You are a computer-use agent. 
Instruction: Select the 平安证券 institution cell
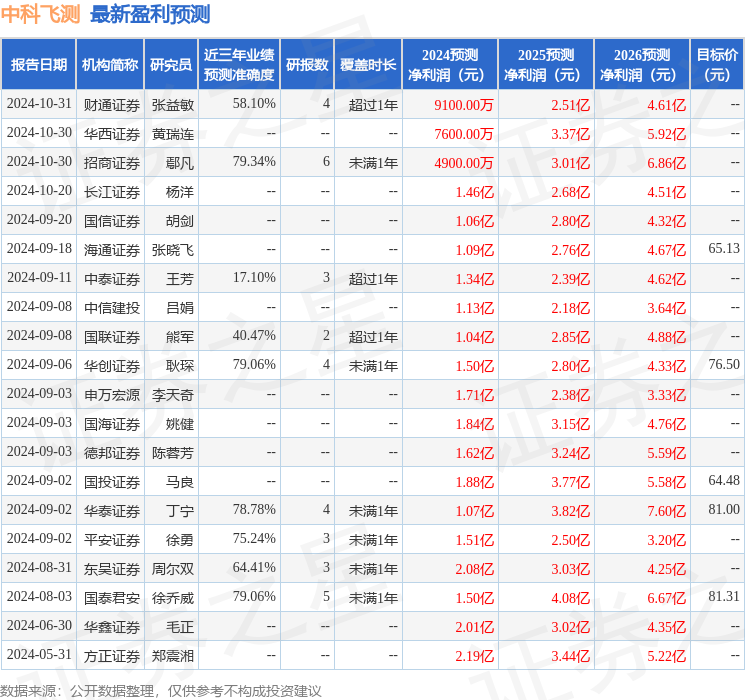pos(112,540)
